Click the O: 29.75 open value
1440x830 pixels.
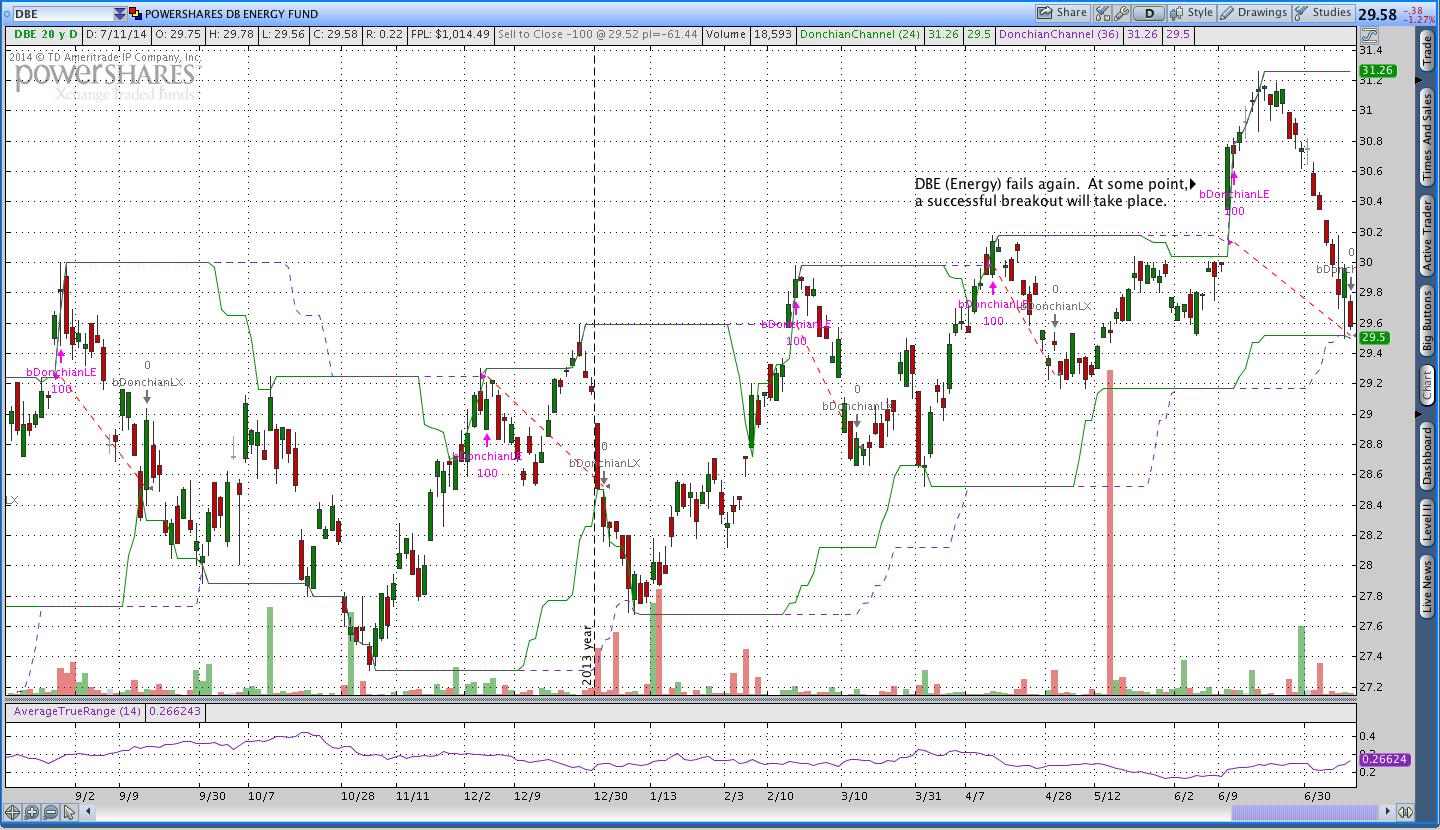pyautogui.click(x=178, y=34)
